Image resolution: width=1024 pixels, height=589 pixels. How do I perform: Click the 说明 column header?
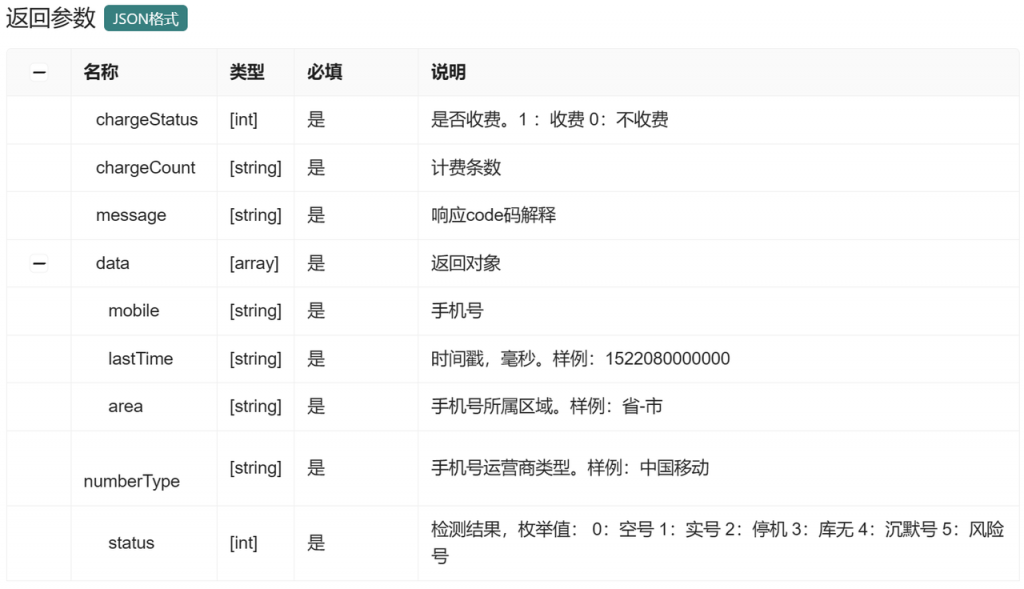[x=448, y=72]
